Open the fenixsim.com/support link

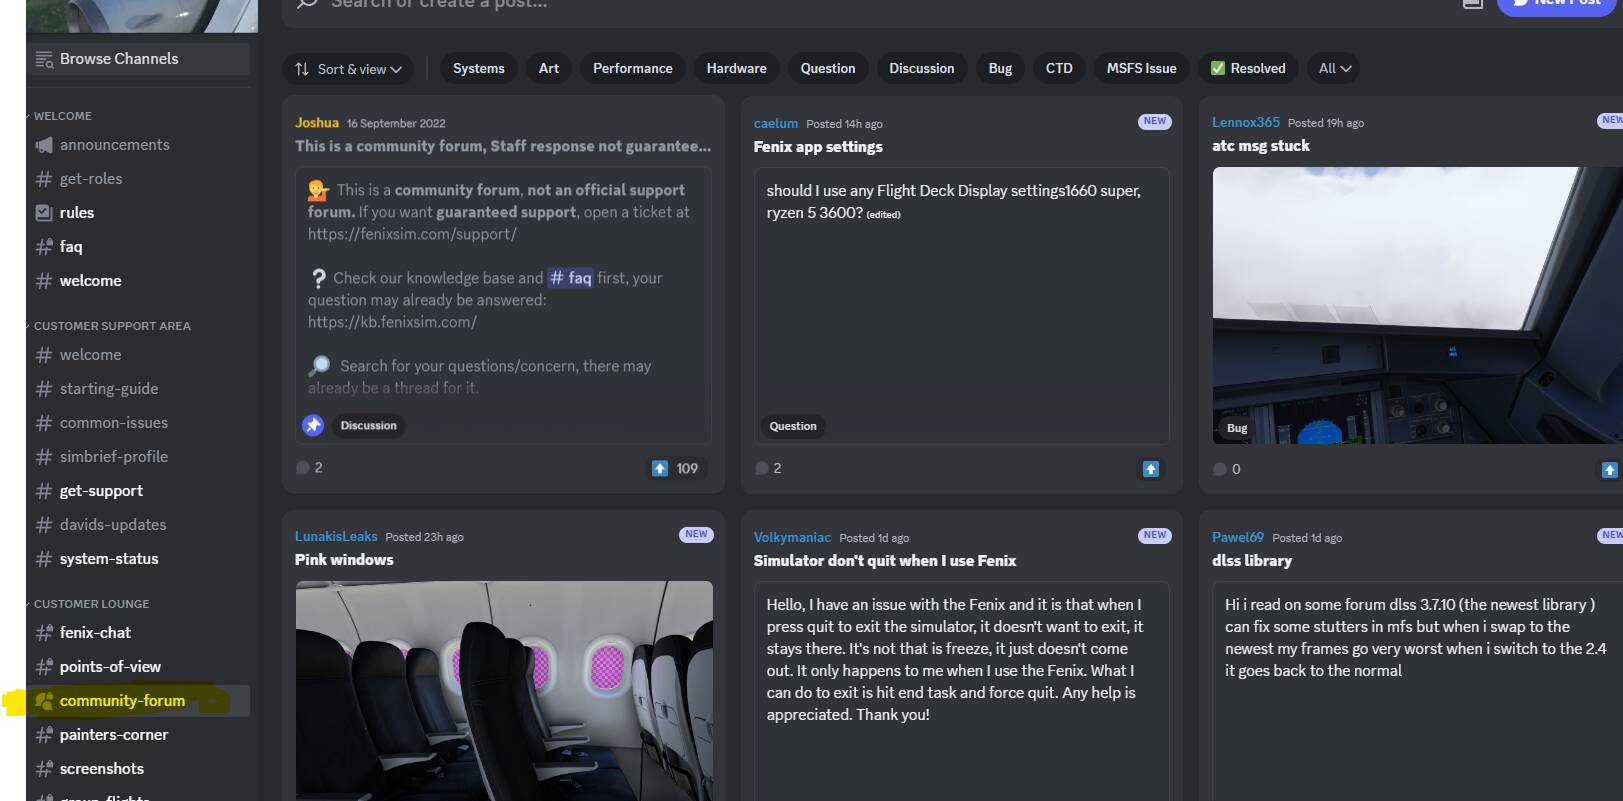coord(412,234)
